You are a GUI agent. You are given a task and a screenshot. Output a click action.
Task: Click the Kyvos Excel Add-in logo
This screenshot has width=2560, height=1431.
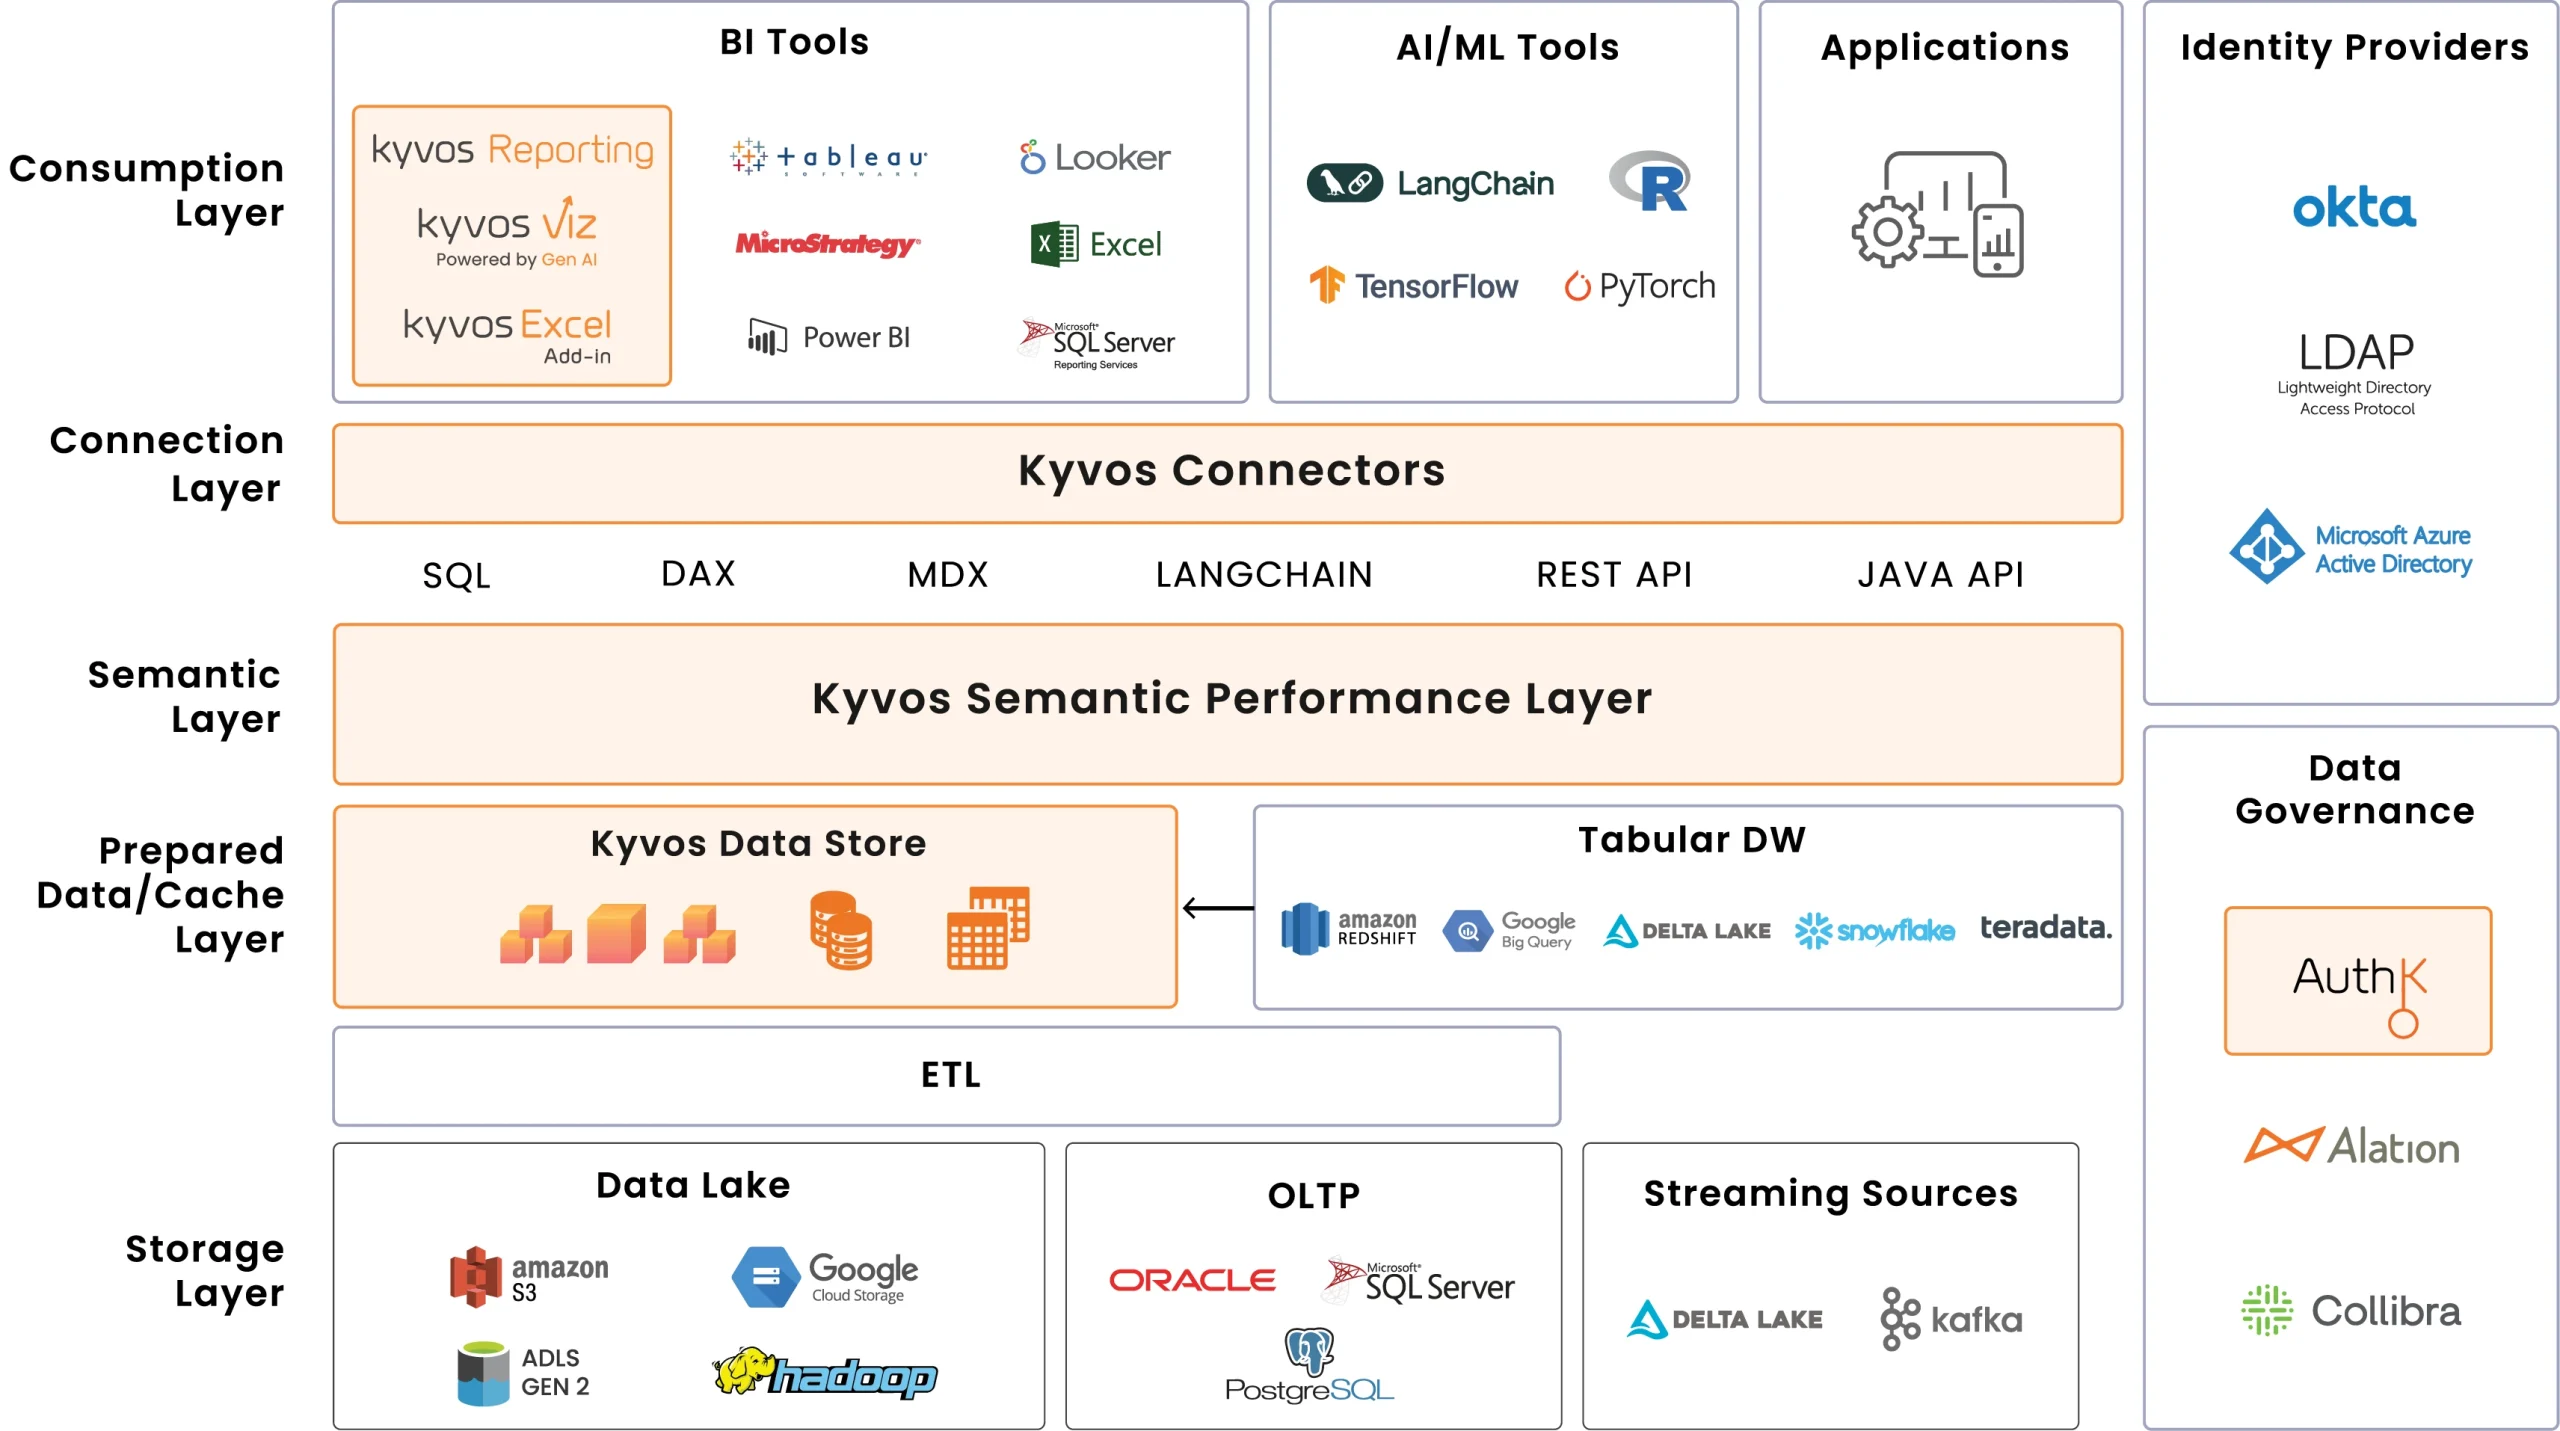pos(507,335)
